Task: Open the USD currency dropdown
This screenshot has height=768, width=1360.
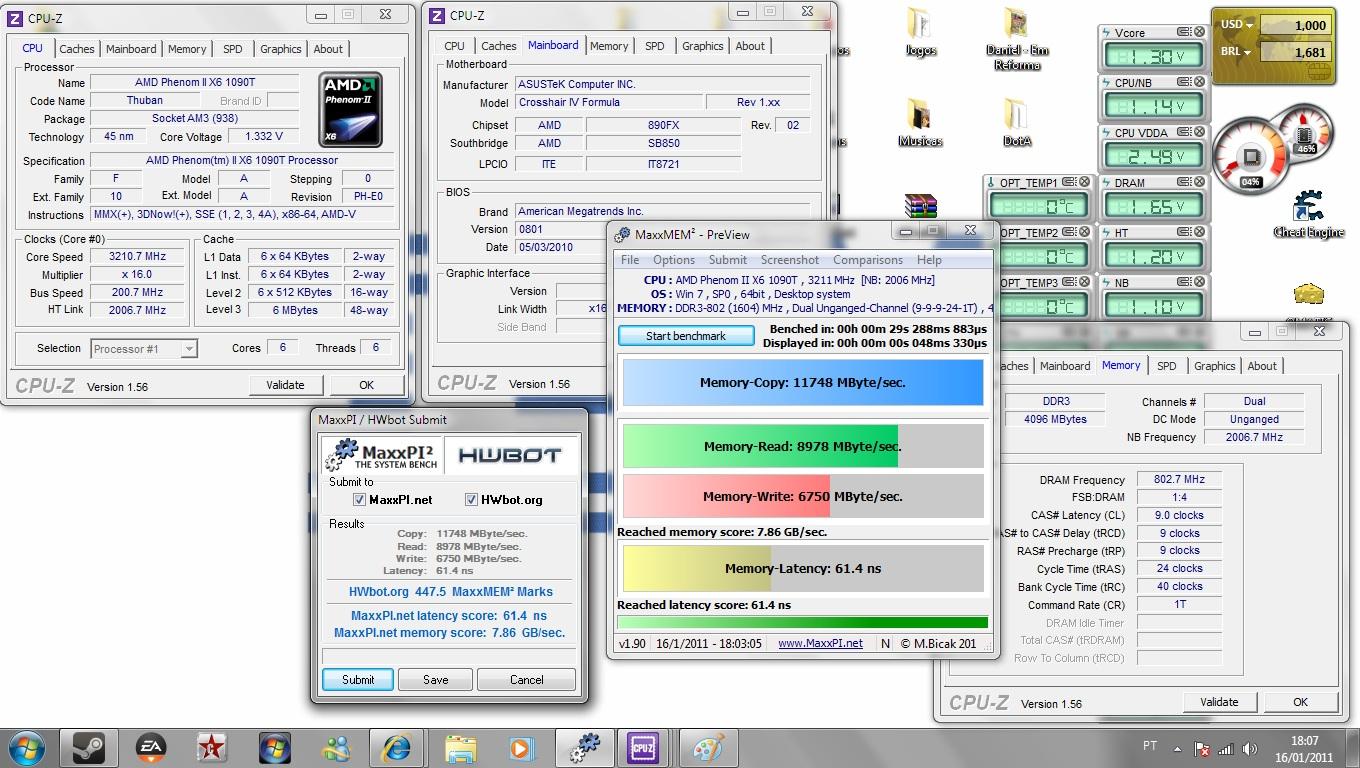Action: click(x=1237, y=25)
